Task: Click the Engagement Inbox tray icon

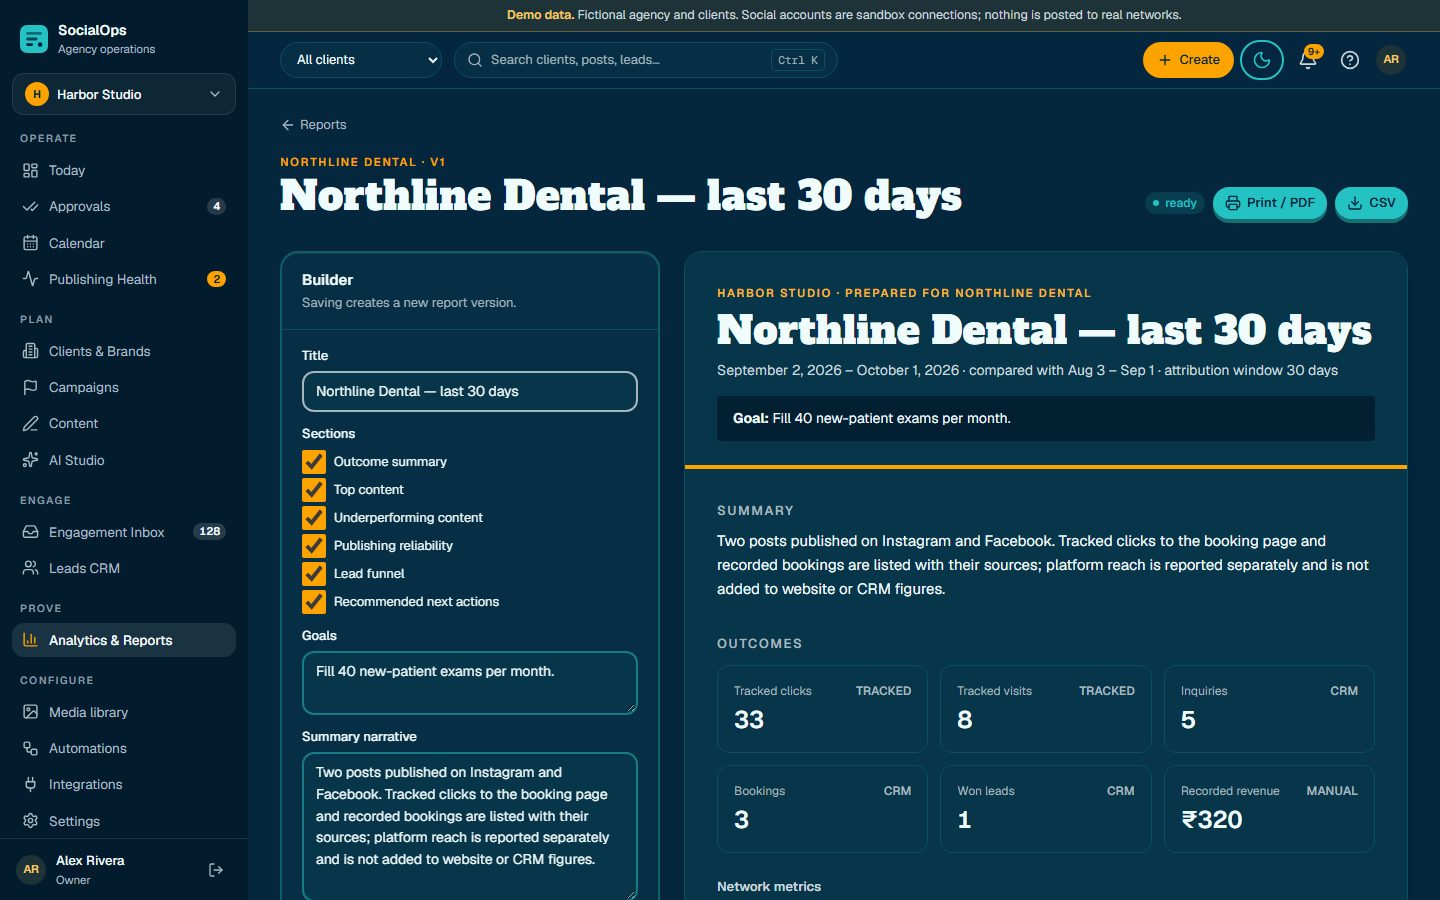Action: tap(31, 532)
